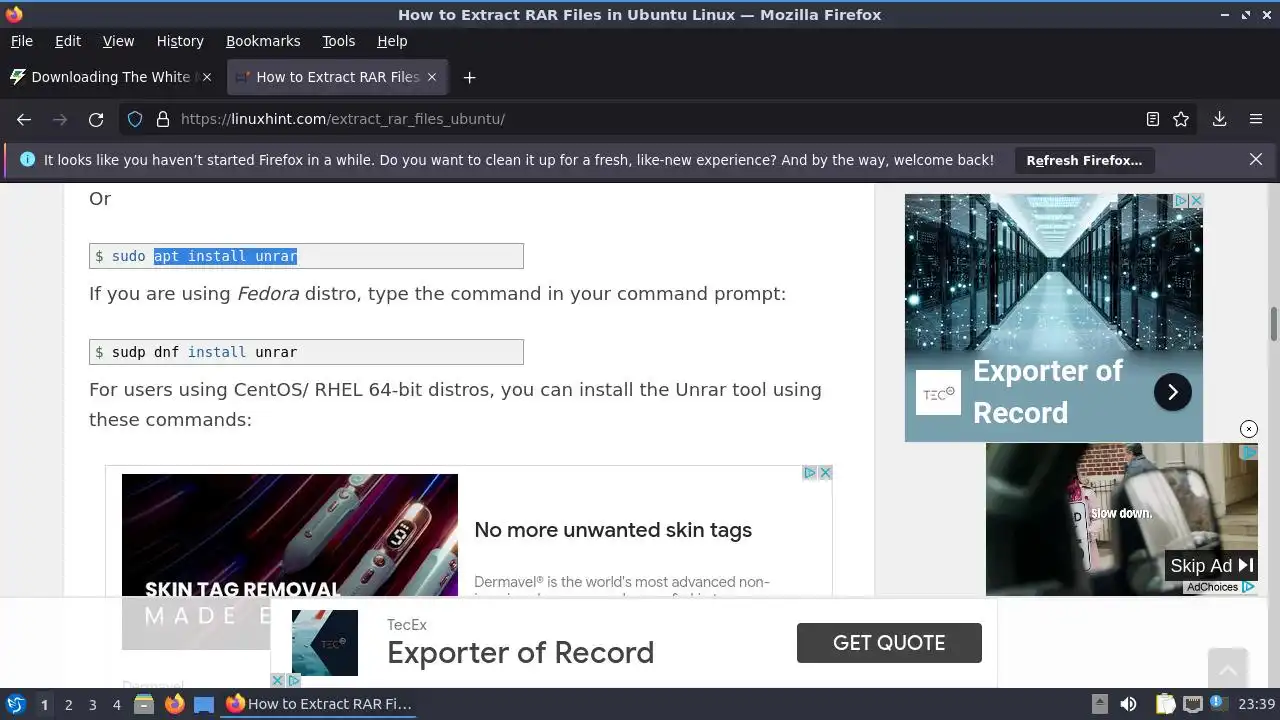Click the page vertical scrollbar thumb
The width and height of the screenshot is (1280, 720).
[1274, 325]
